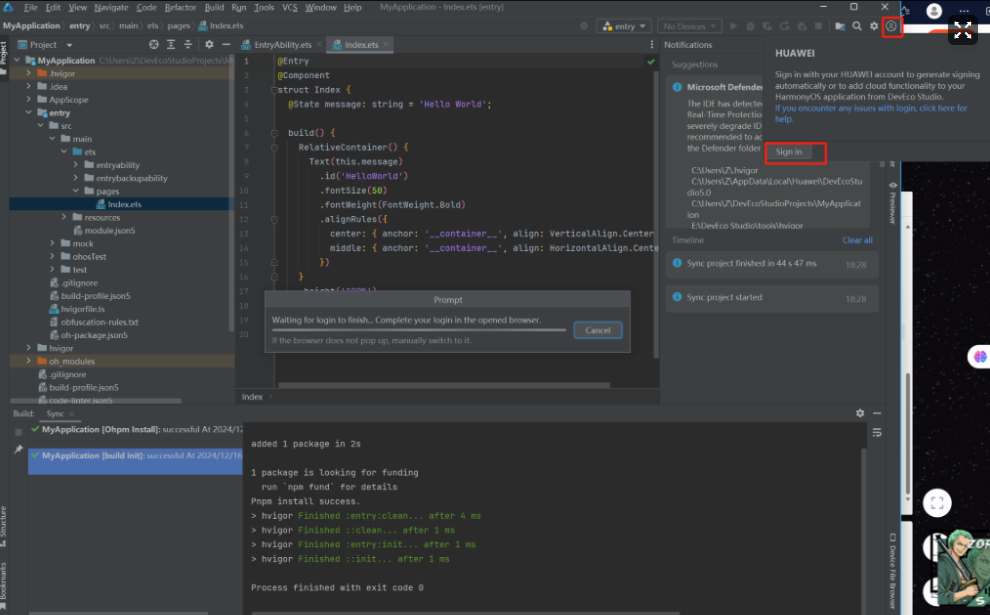Expand the .hvigor folder
The width and height of the screenshot is (990, 615).
28,73
